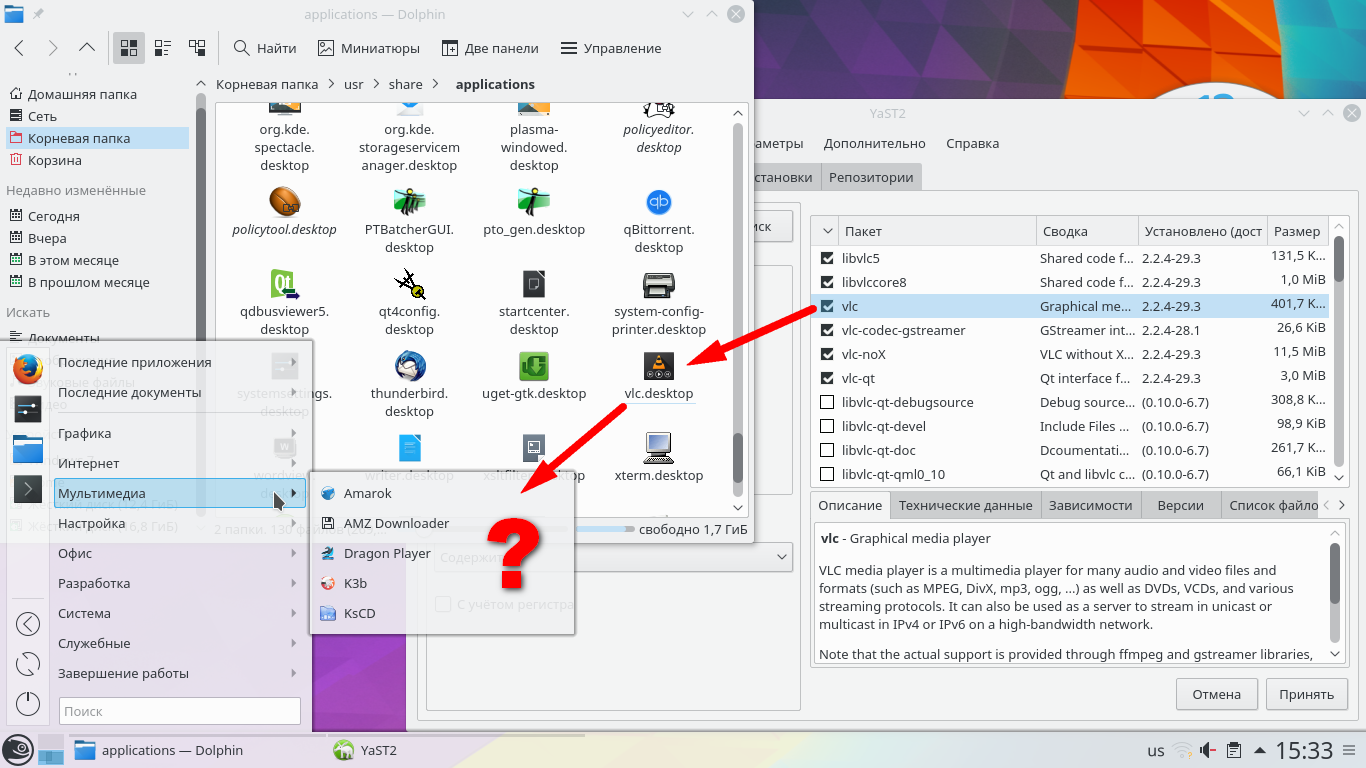Enable the libvlc-qt-devel package checkbox

tap(827, 427)
